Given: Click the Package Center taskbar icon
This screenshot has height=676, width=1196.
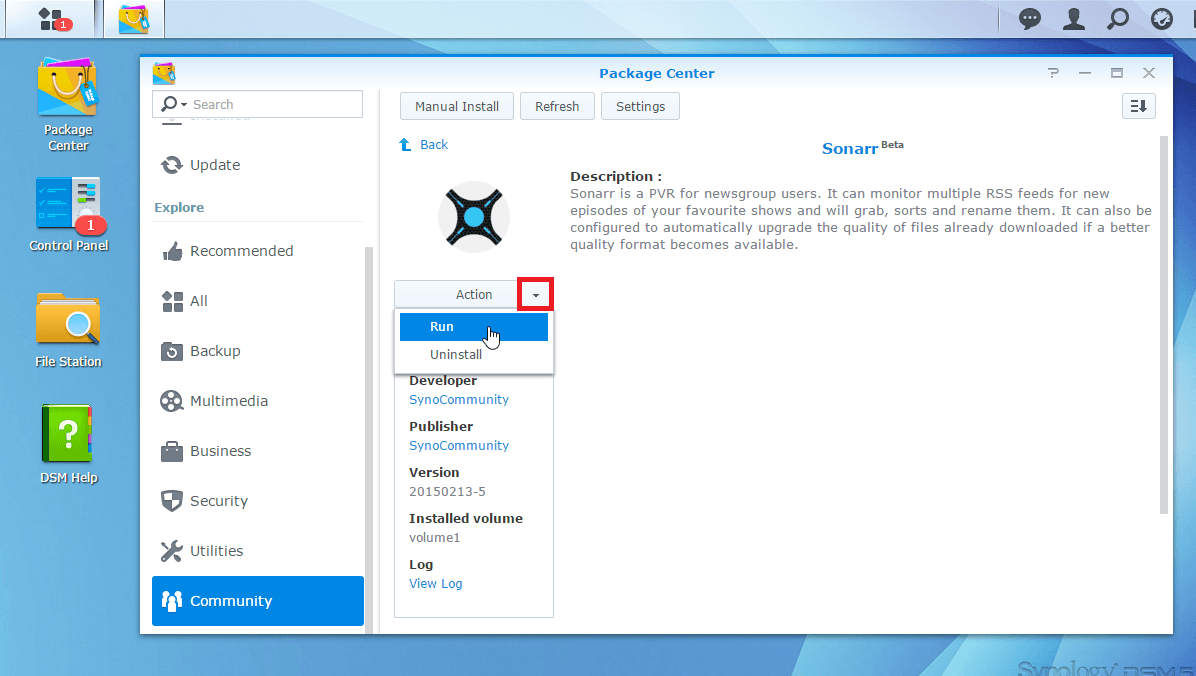Looking at the screenshot, I should 134,18.
